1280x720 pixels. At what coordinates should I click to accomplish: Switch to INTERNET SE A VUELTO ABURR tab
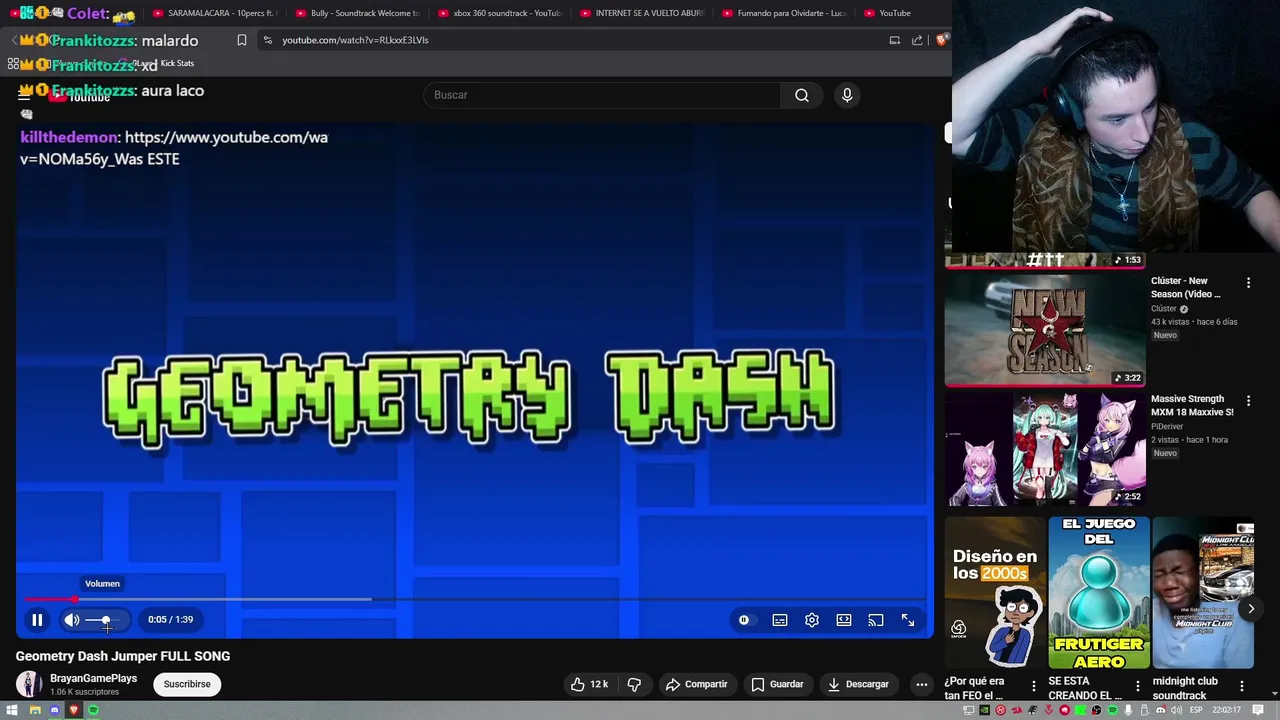642,13
